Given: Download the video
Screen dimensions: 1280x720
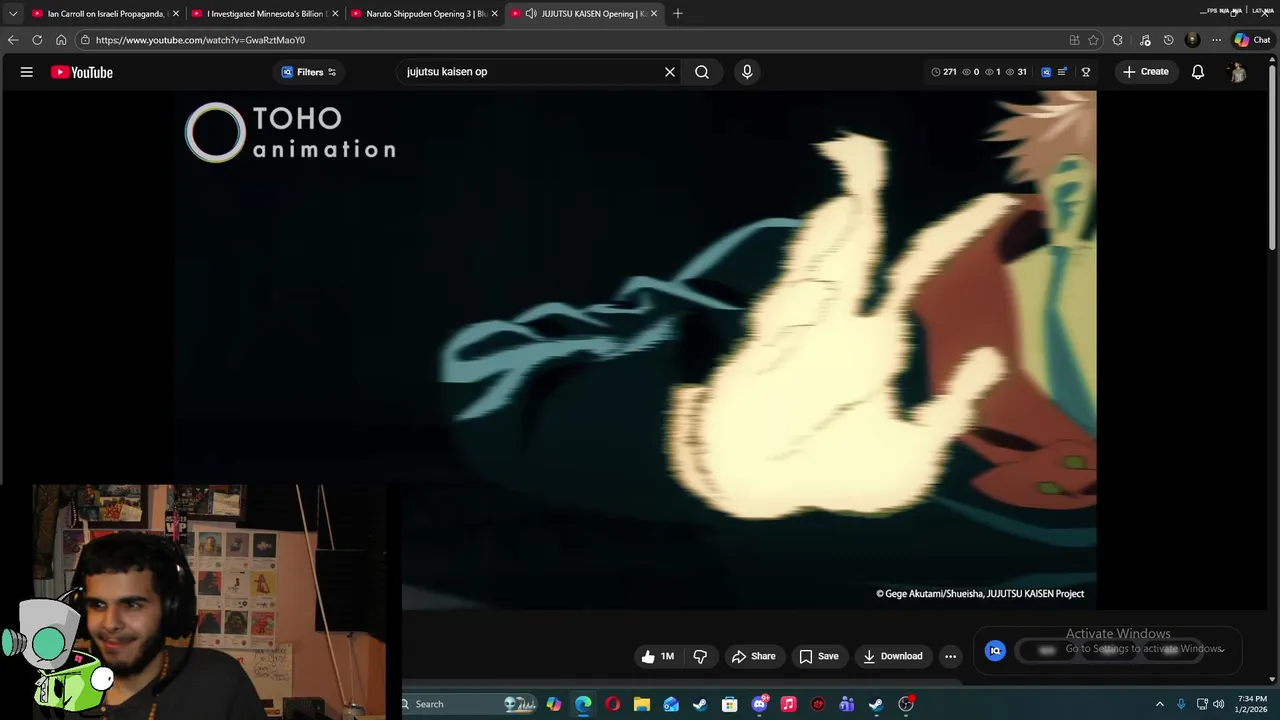Looking at the screenshot, I should click(893, 656).
